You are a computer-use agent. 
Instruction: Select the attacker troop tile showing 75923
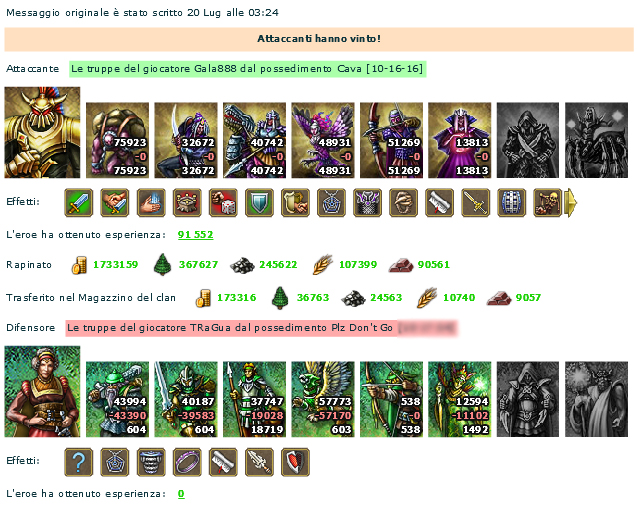tap(117, 140)
